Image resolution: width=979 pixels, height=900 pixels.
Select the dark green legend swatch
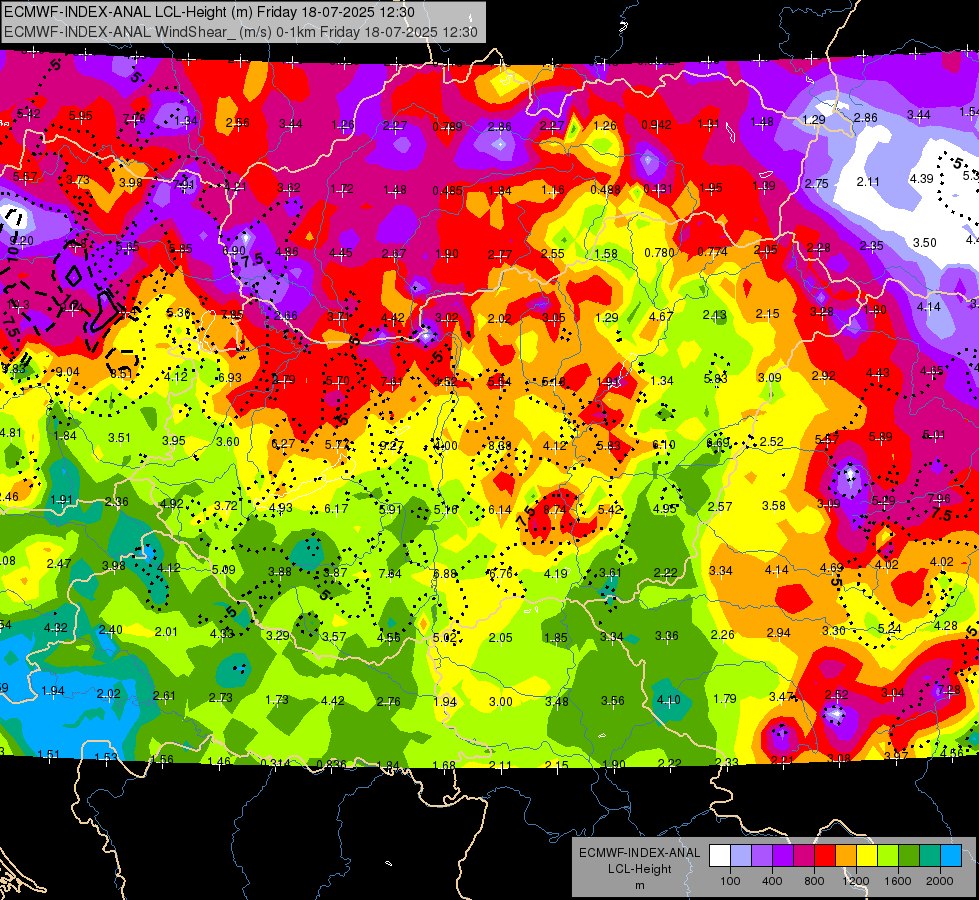pyautogui.click(x=909, y=856)
